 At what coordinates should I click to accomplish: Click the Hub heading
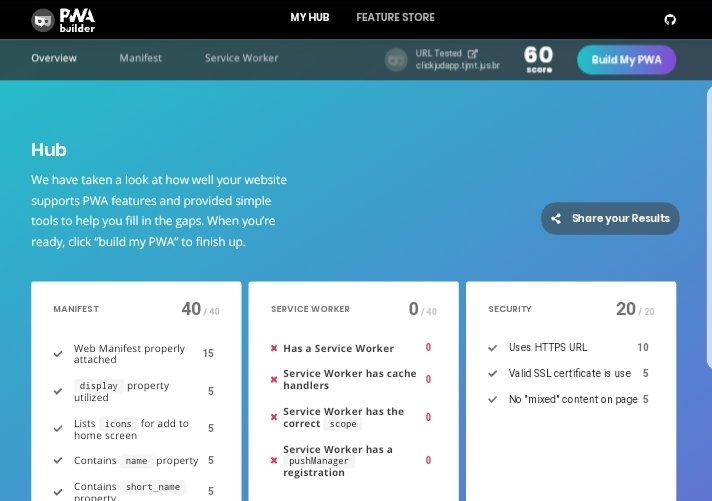click(49, 150)
